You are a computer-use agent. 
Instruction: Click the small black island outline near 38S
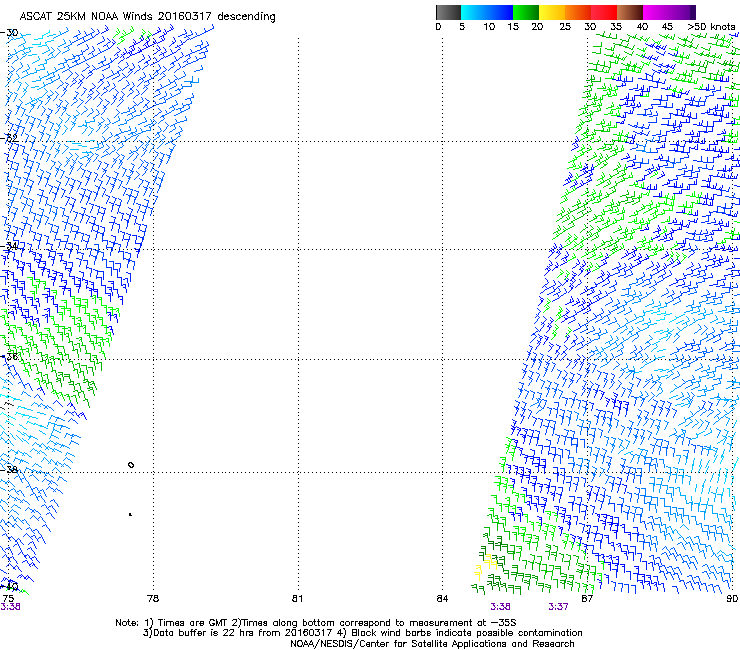[131, 465]
